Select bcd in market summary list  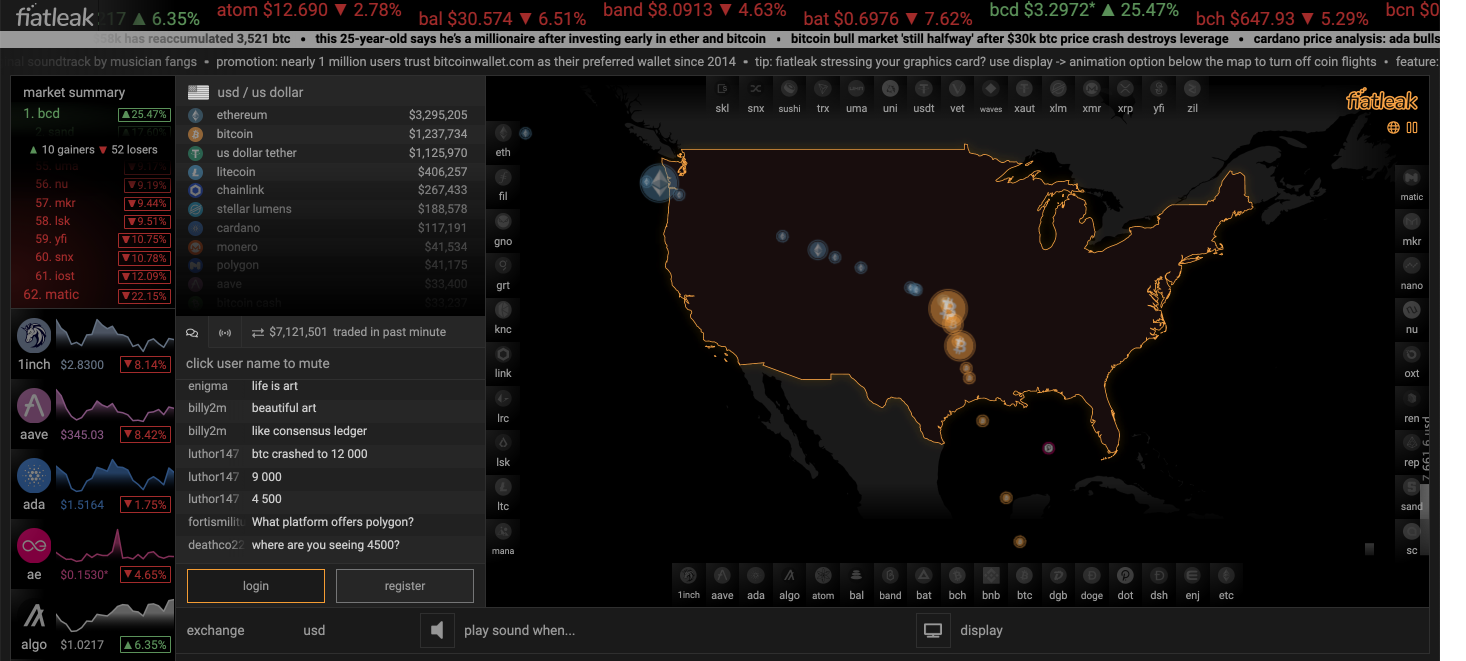click(x=94, y=113)
